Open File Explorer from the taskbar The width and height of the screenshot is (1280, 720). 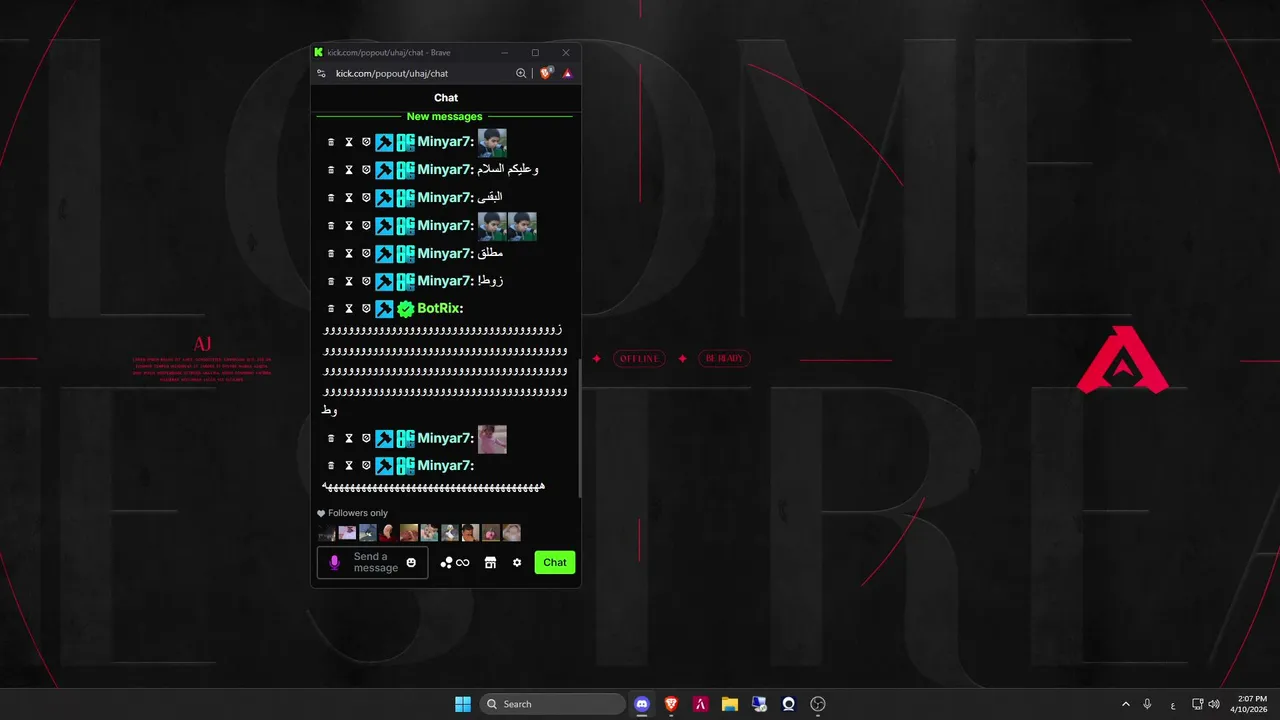[x=730, y=704]
